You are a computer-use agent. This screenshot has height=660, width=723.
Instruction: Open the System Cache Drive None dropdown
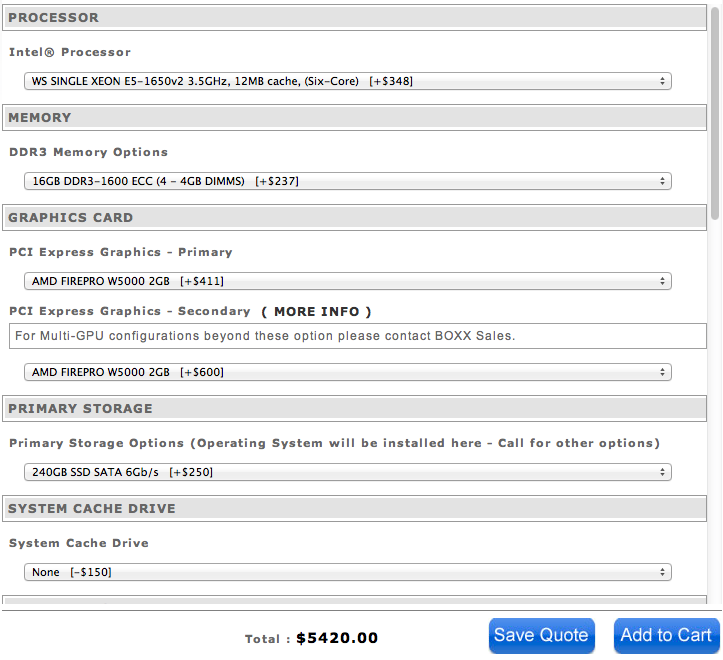[348, 572]
